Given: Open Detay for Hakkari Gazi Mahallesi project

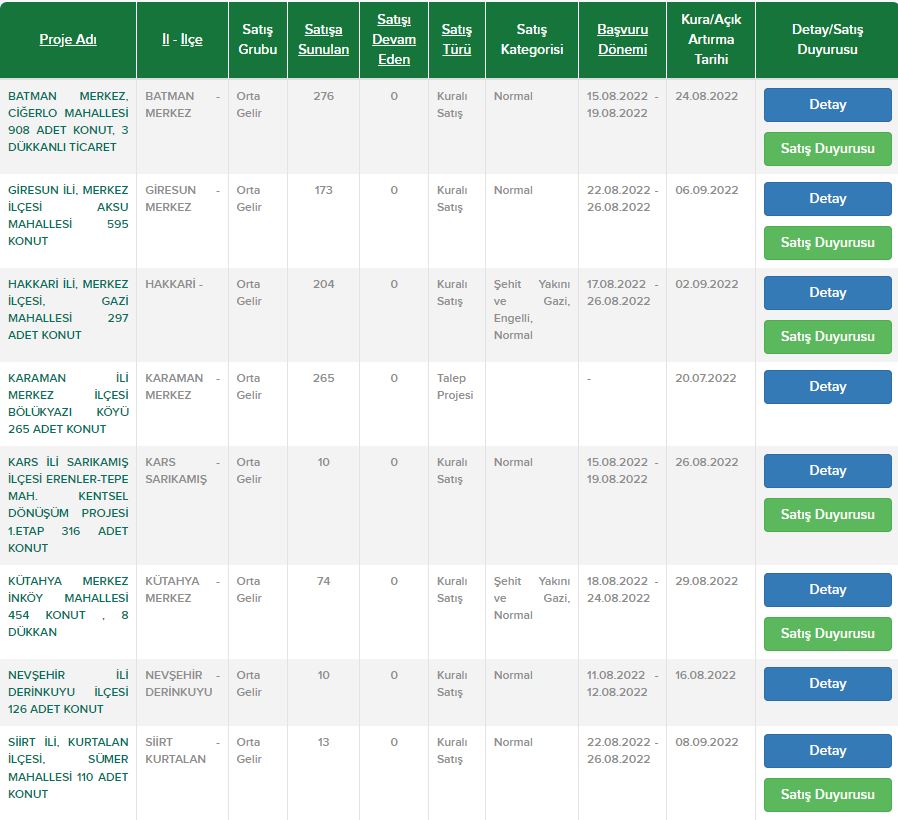Looking at the screenshot, I should tap(827, 293).
